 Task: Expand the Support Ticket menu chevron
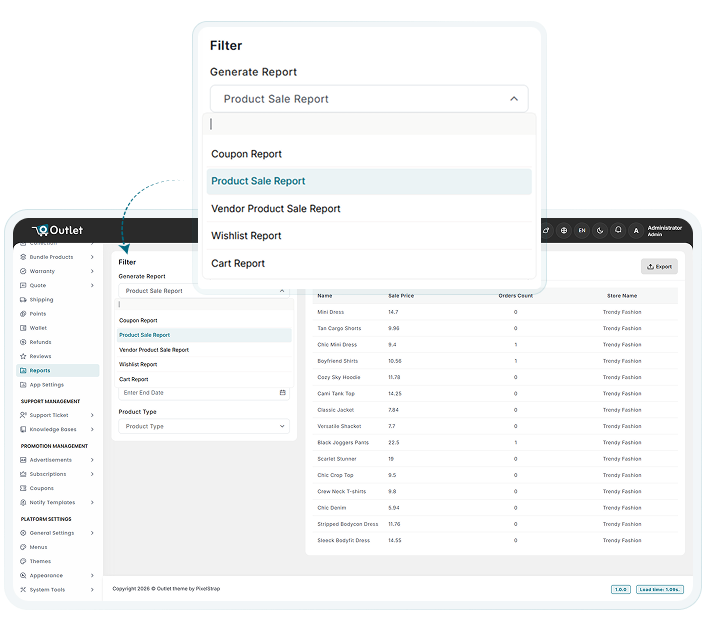[x=92, y=415]
